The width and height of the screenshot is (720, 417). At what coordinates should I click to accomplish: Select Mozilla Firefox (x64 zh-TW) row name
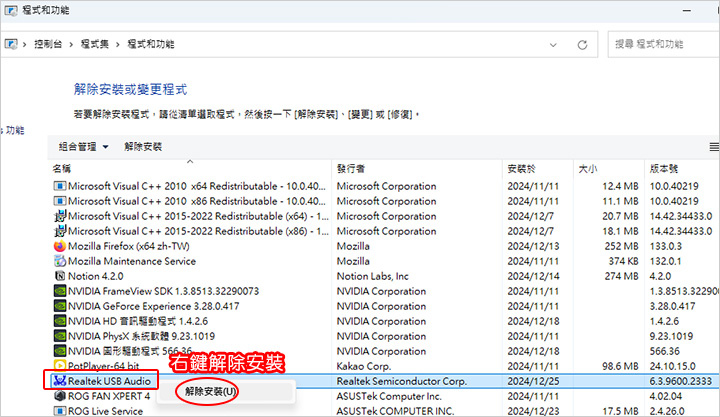pyautogui.click(x=129, y=246)
